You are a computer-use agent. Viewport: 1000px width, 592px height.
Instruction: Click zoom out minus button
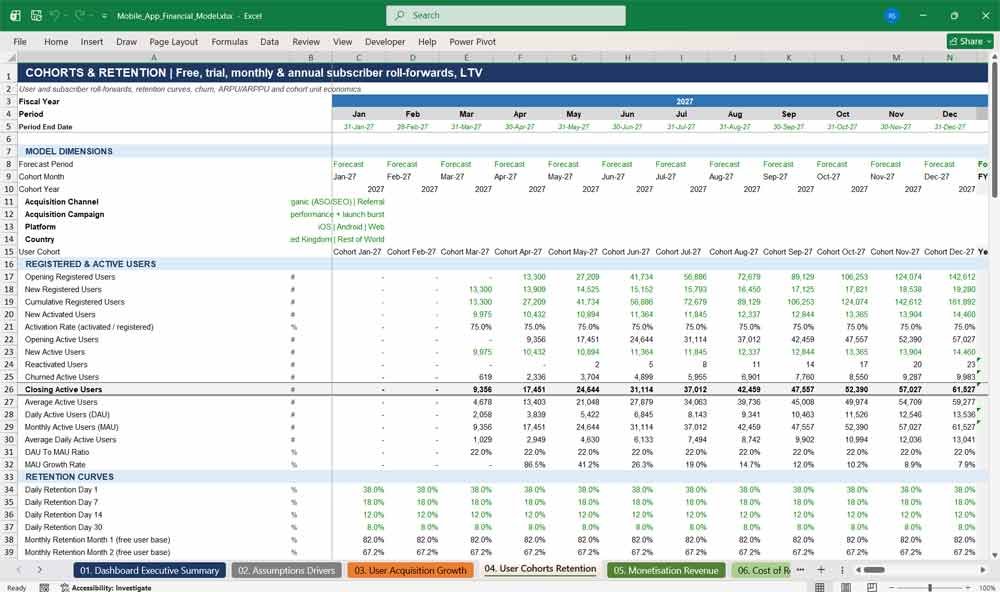pyautogui.click(x=892, y=587)
